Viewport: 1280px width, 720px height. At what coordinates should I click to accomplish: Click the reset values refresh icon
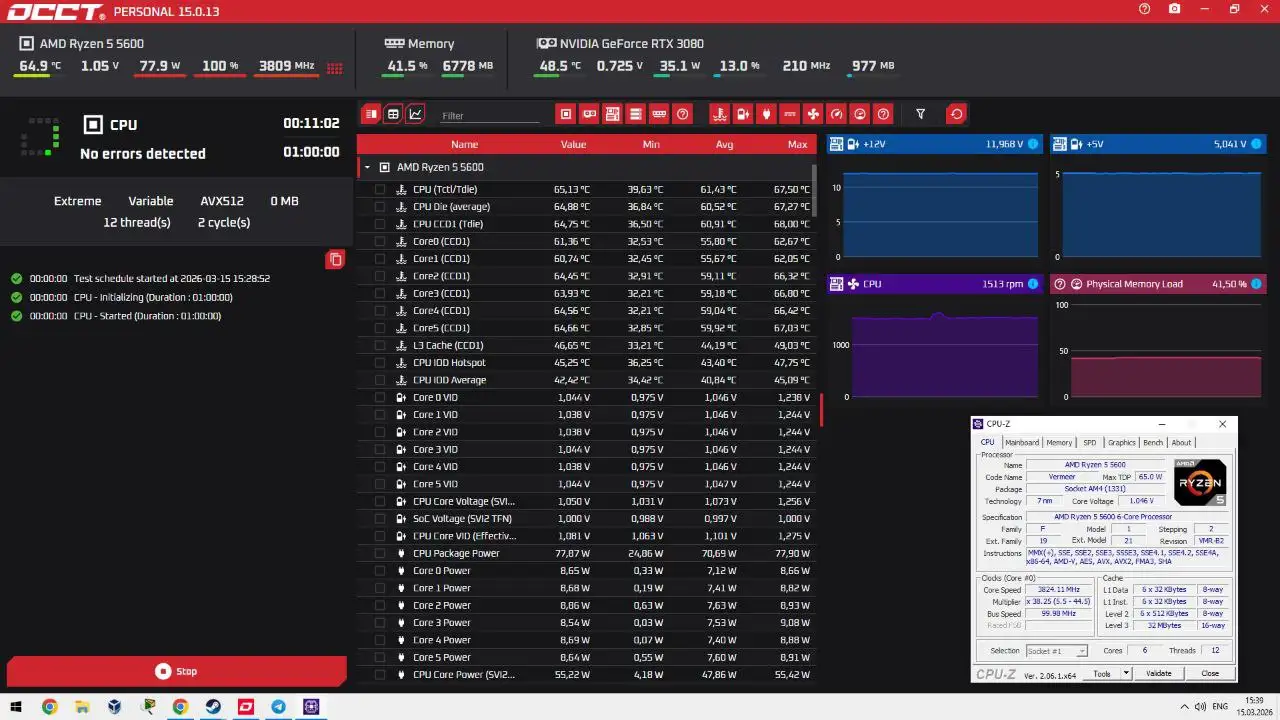(956, 114)
